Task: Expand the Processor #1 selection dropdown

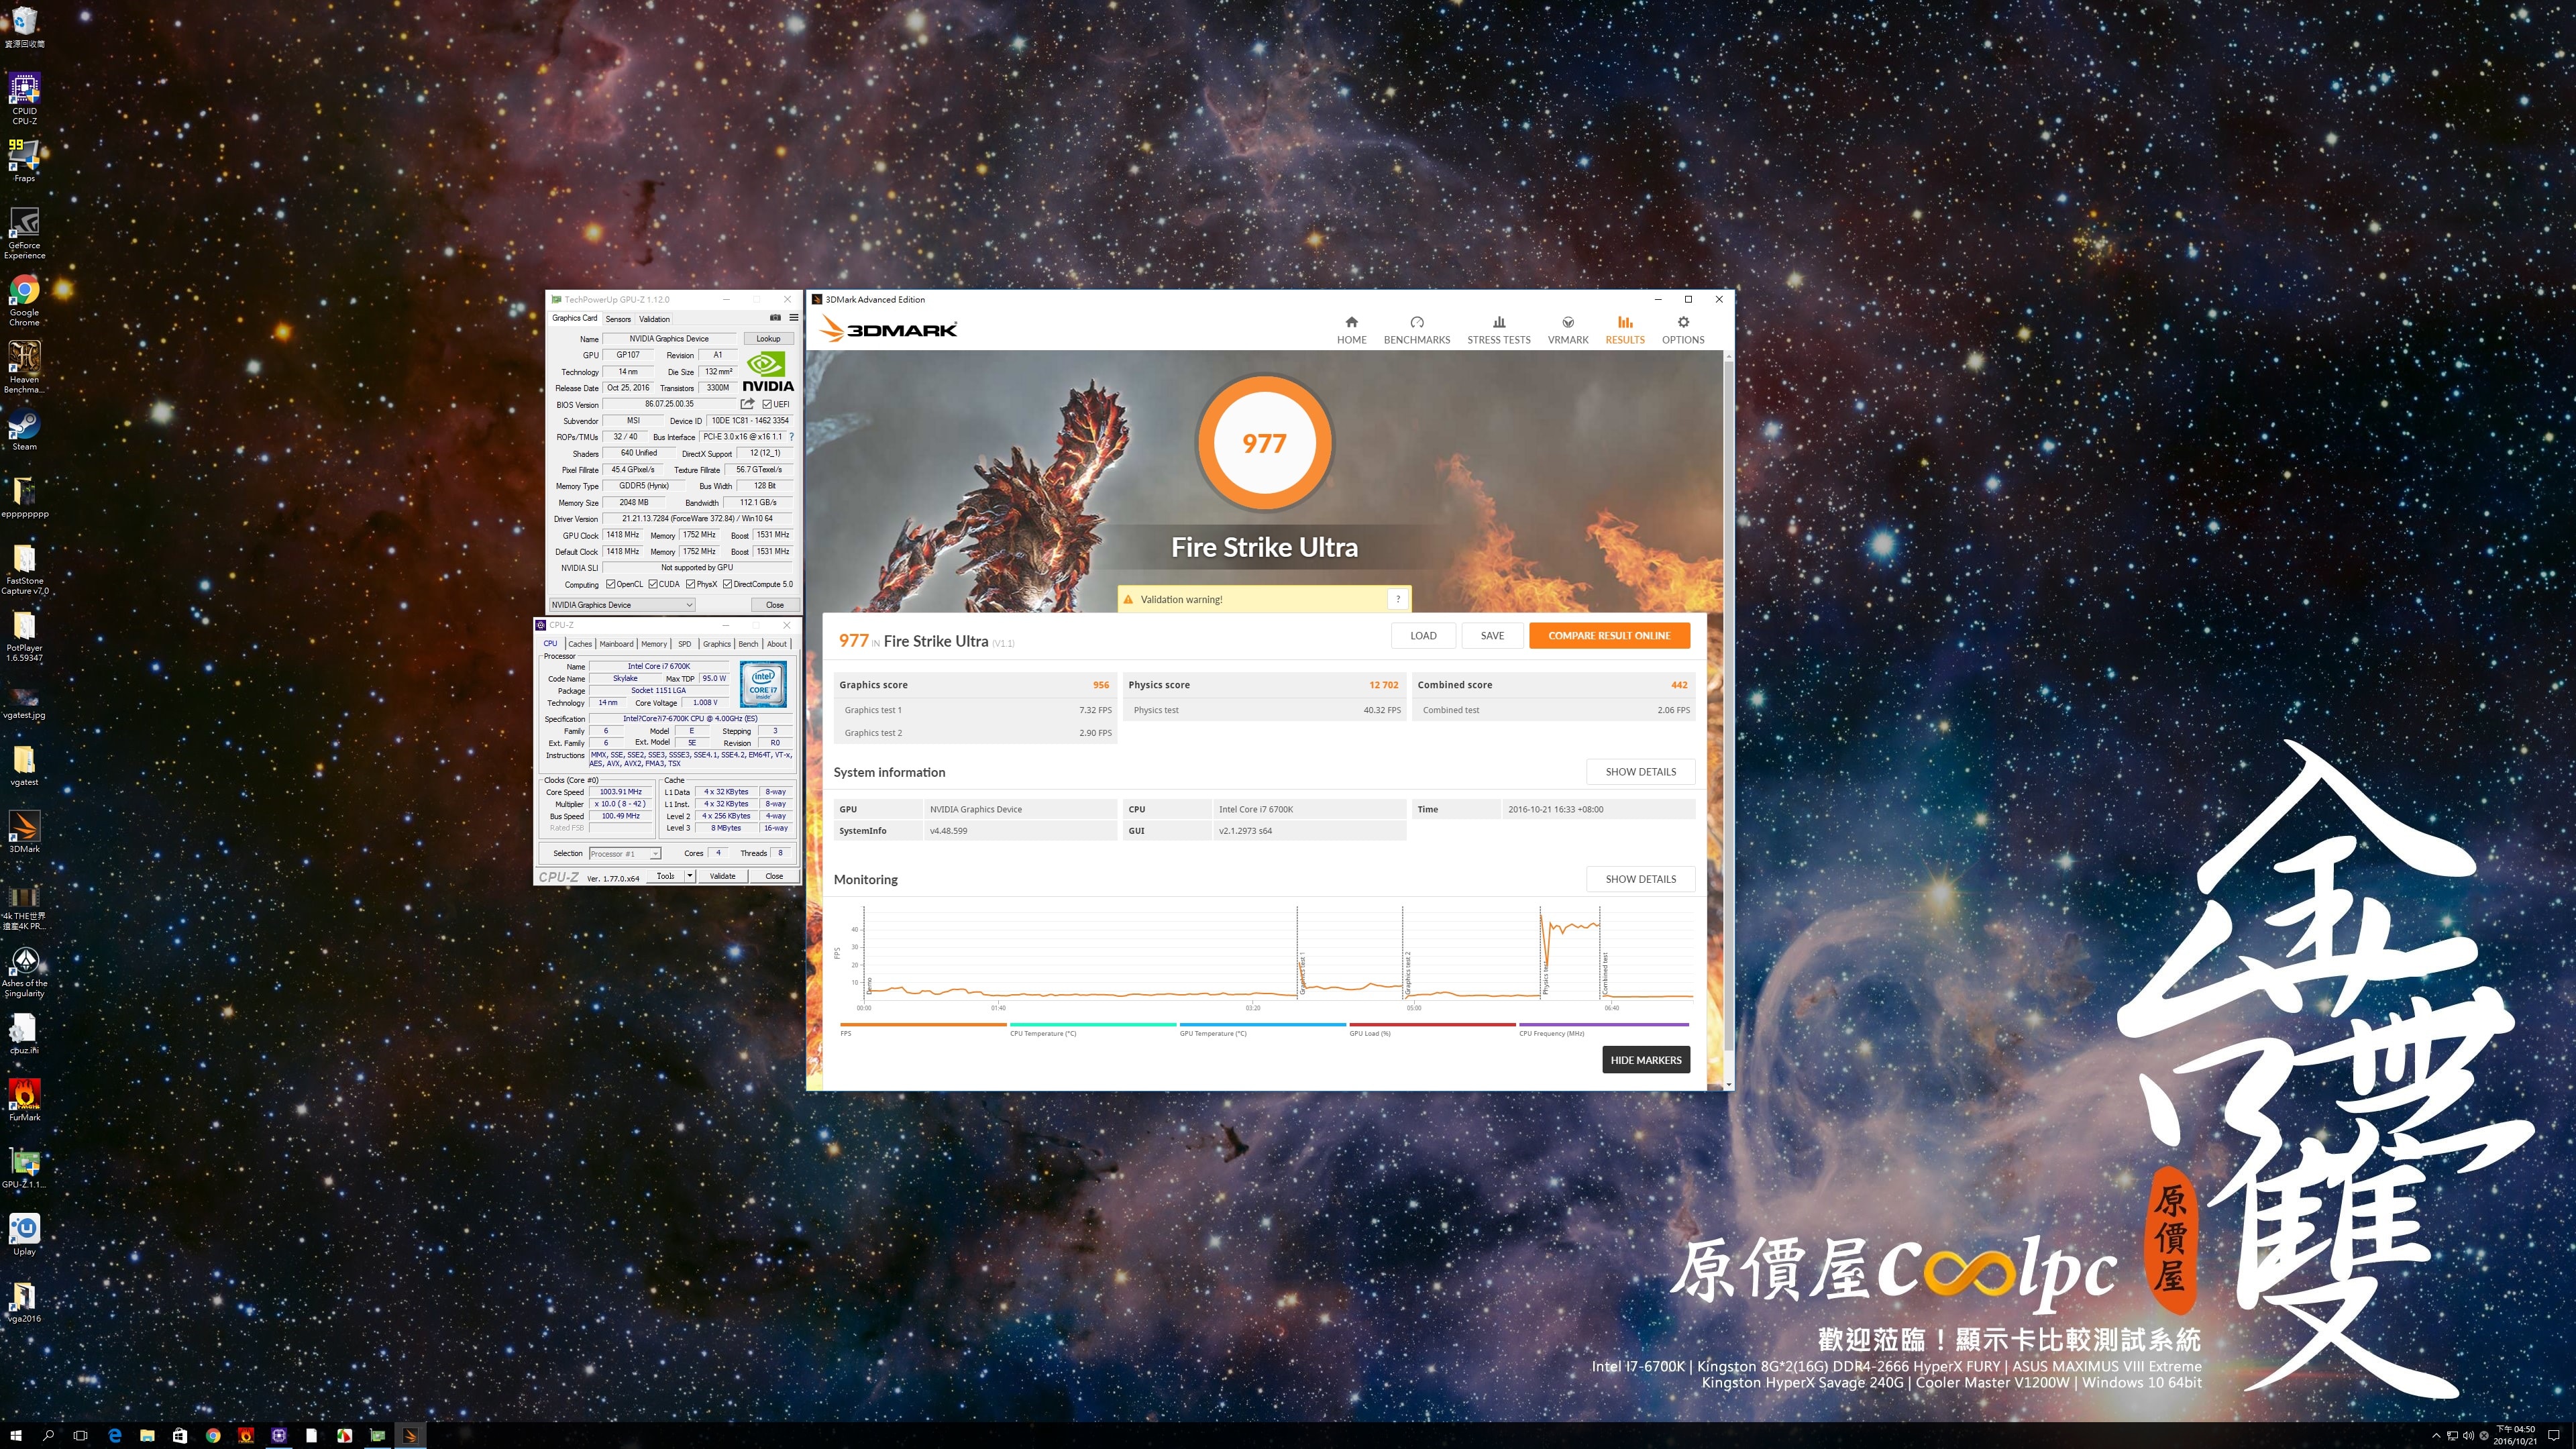Action: (x=624, y=853)
